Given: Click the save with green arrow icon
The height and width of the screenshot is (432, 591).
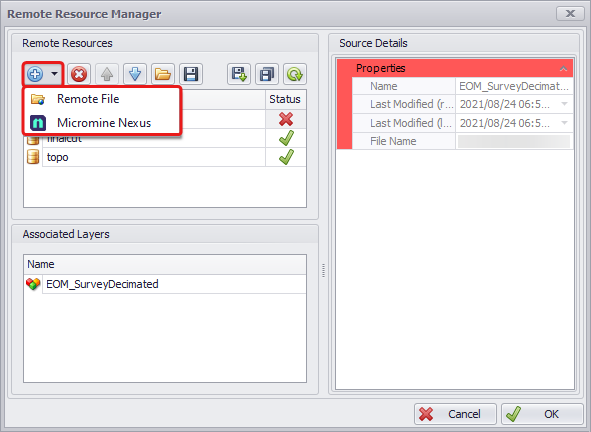Looking at the screenshot, I should point(239,74).
